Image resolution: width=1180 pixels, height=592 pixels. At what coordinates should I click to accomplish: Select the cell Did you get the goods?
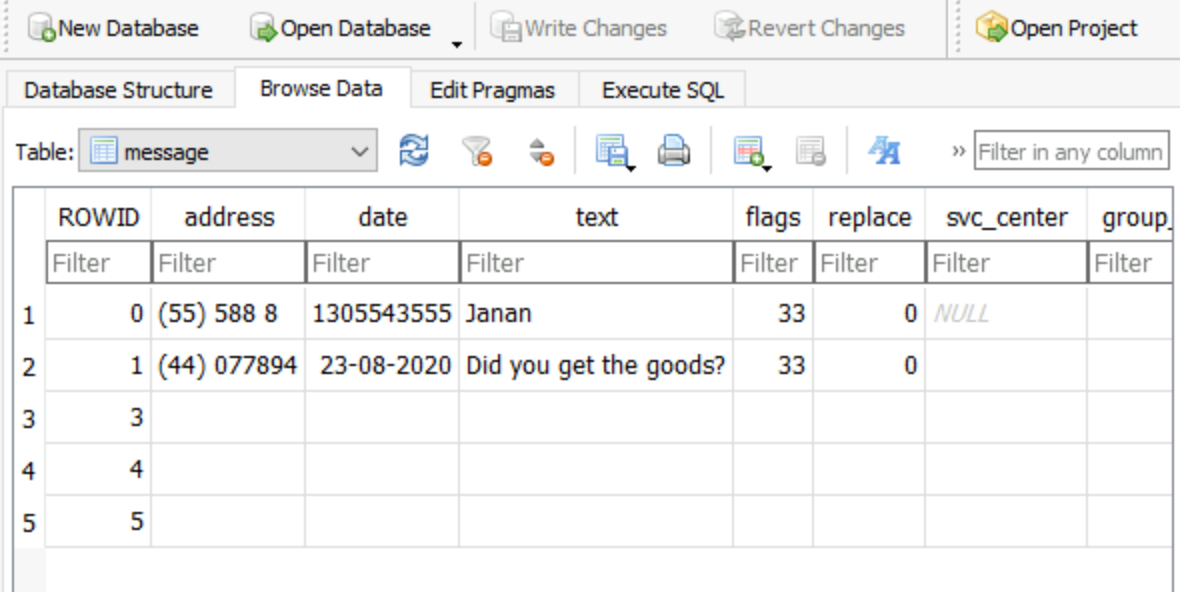point(596,366)
